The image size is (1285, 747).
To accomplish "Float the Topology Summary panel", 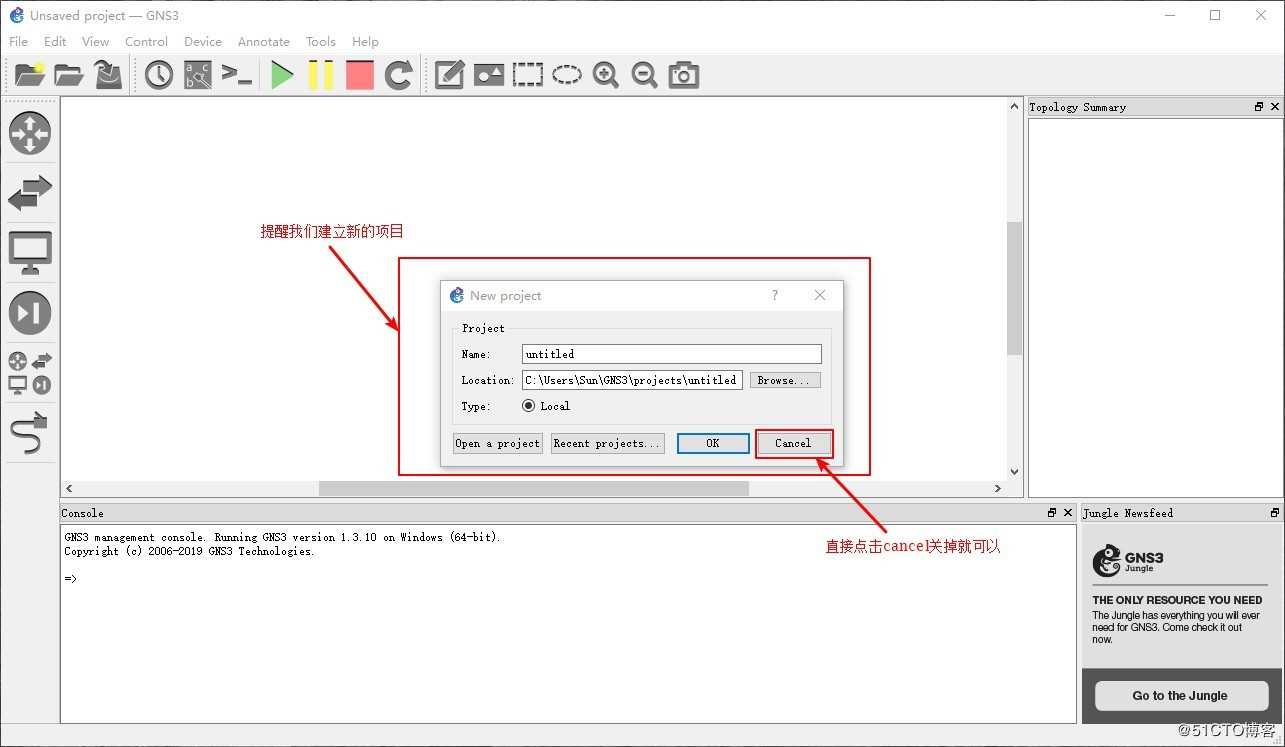I will click(x=1259, y=107).
